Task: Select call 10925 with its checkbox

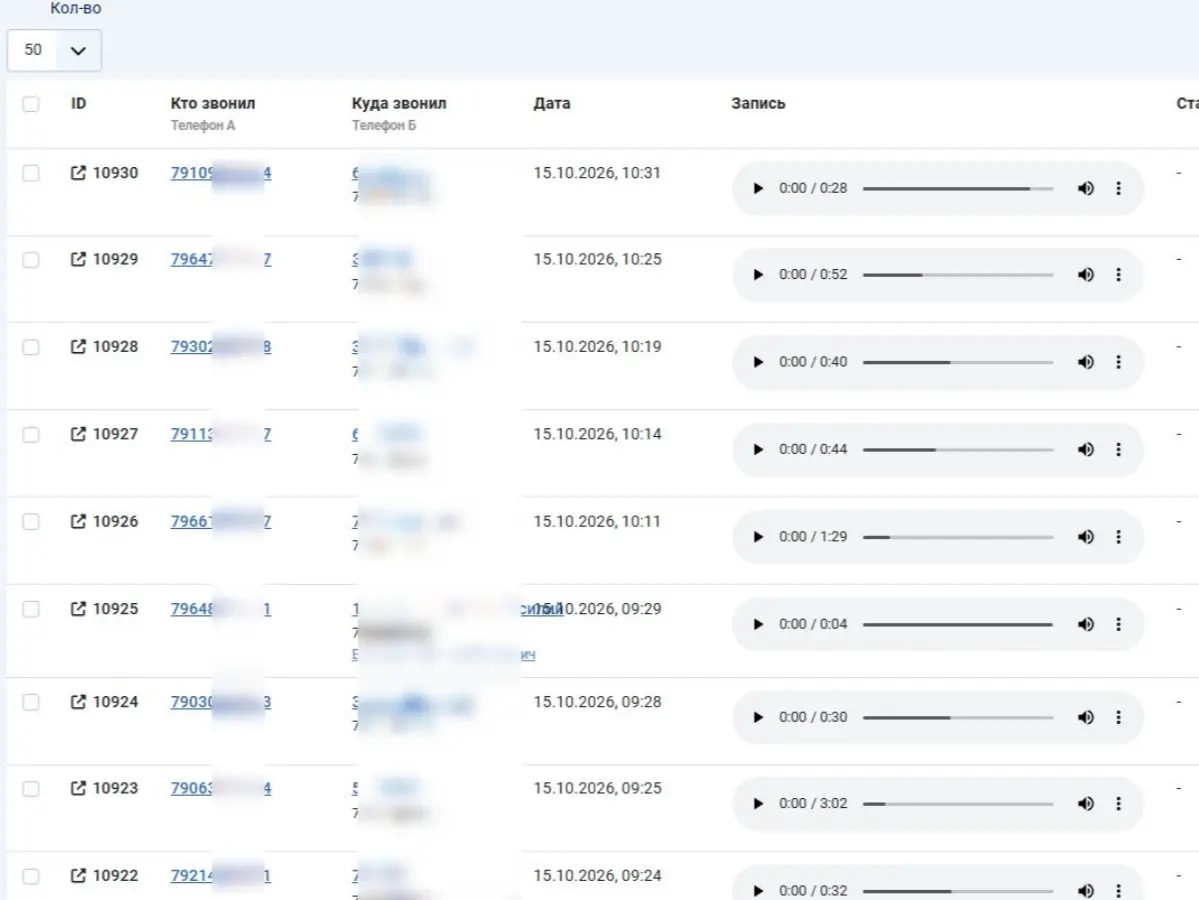Action: click(x=31, y=609)
